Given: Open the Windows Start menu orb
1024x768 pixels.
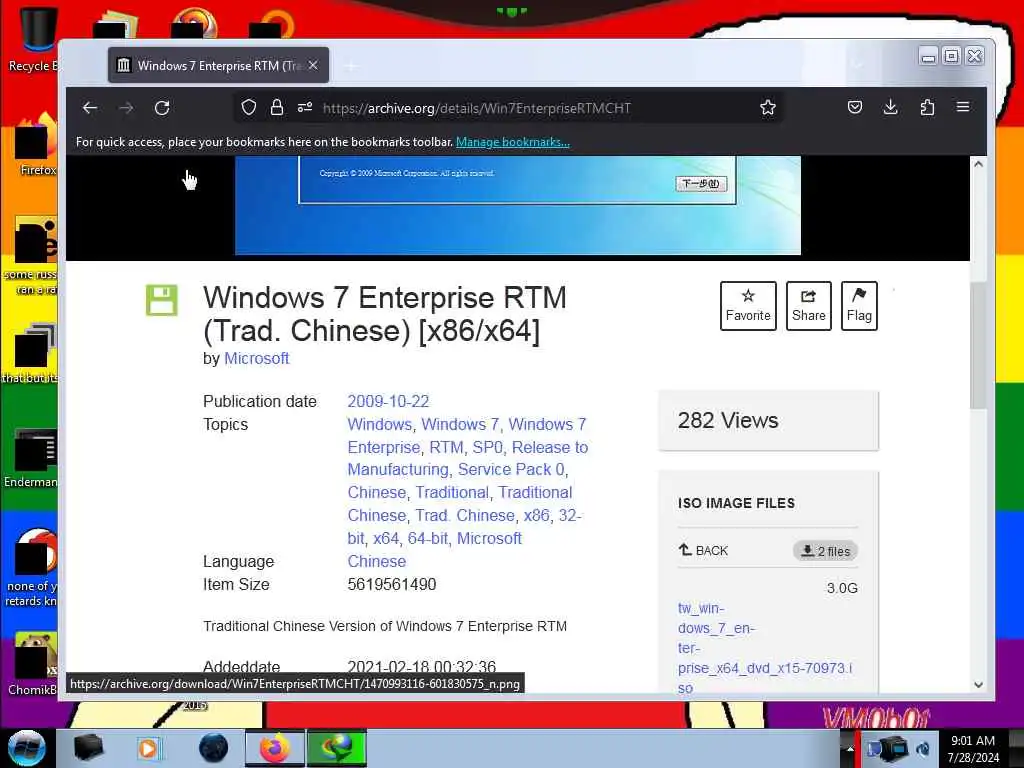Looking at the screenshot, I should [x=27, y=748].
